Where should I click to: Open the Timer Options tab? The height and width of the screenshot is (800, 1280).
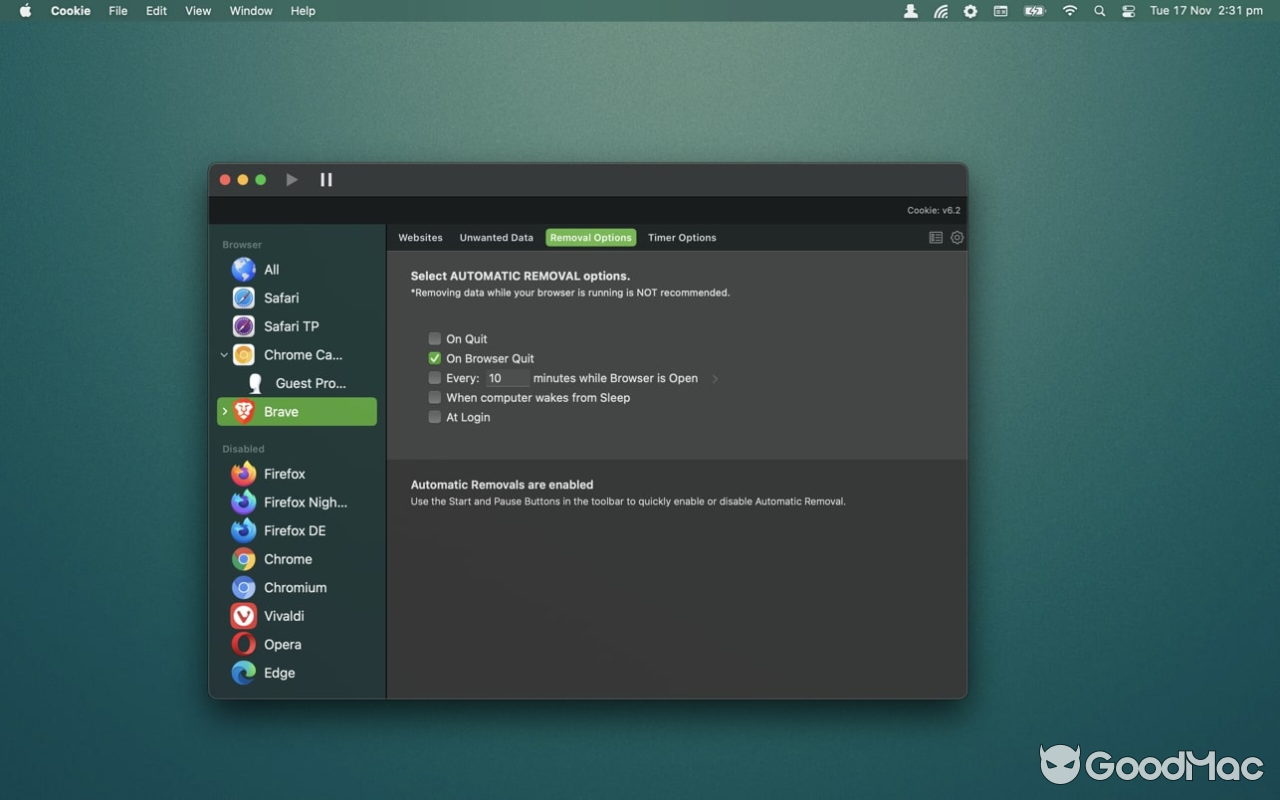[x=682, y=238]
